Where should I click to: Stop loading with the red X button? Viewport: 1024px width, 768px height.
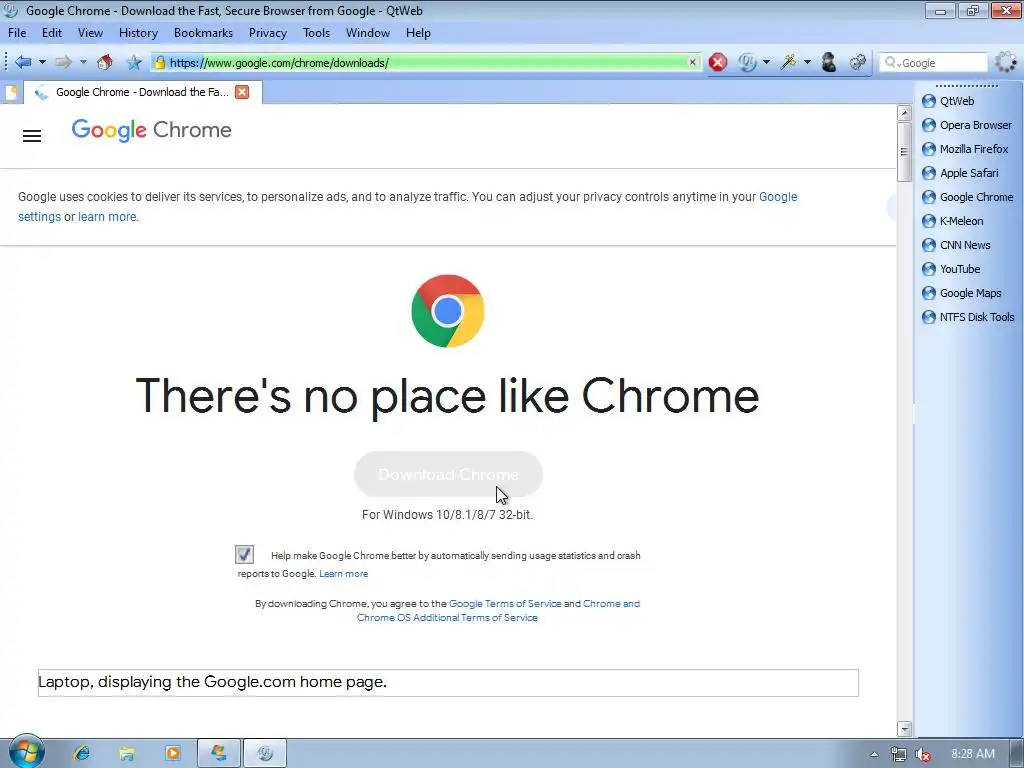[718, 63]
